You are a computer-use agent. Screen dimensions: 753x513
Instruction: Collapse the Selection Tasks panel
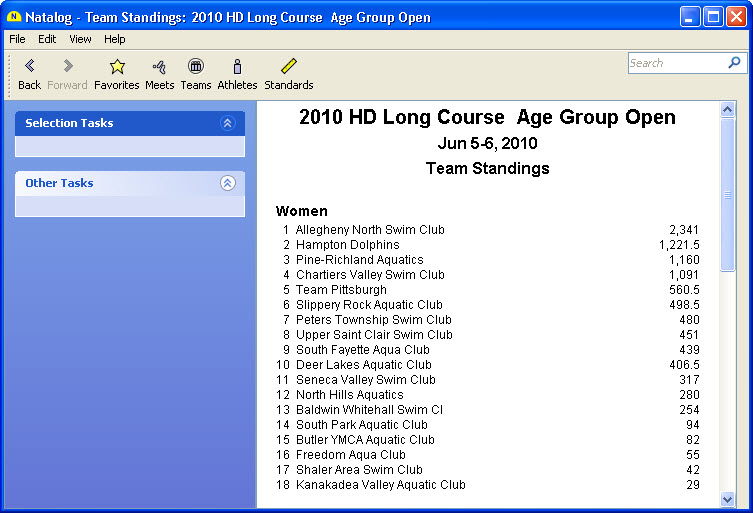[227, 123]
